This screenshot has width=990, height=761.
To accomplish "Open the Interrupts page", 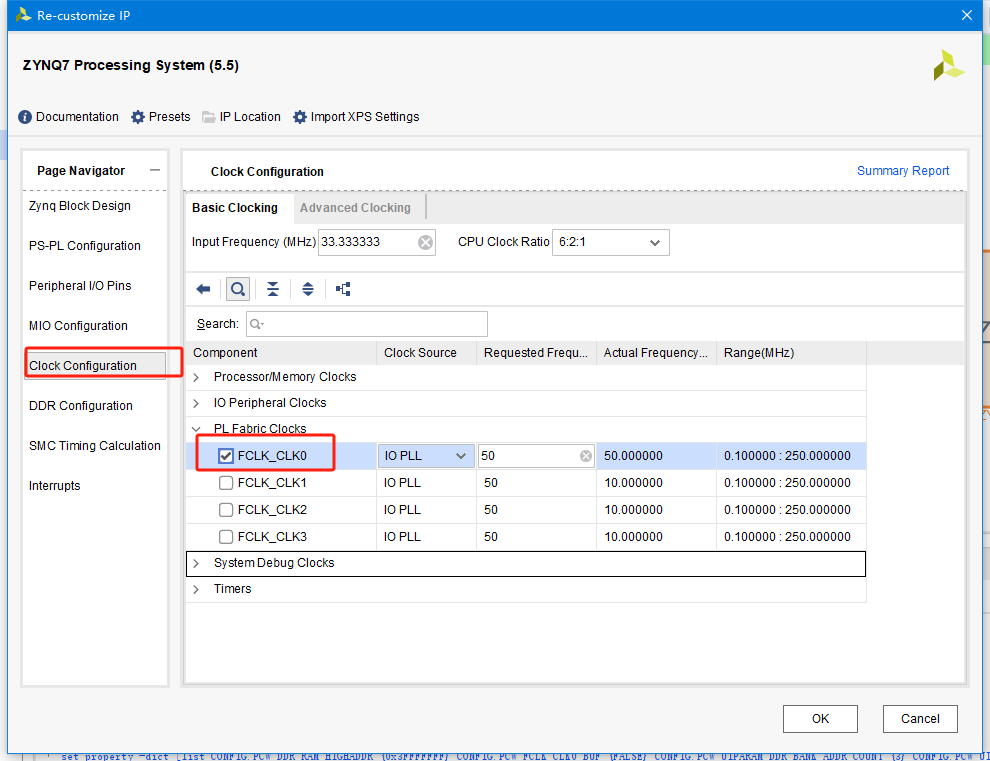I will 54,486.
